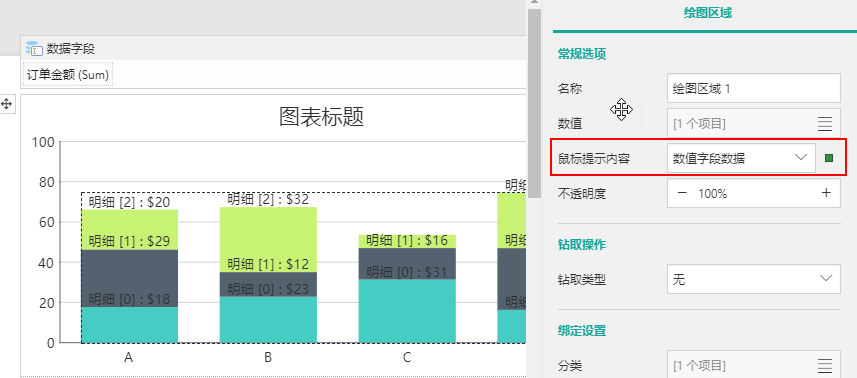The width and height of the screenshot is (857, 378).
Task: Open the 钻取类型 dropdown
Action: (x=754, y=280)
